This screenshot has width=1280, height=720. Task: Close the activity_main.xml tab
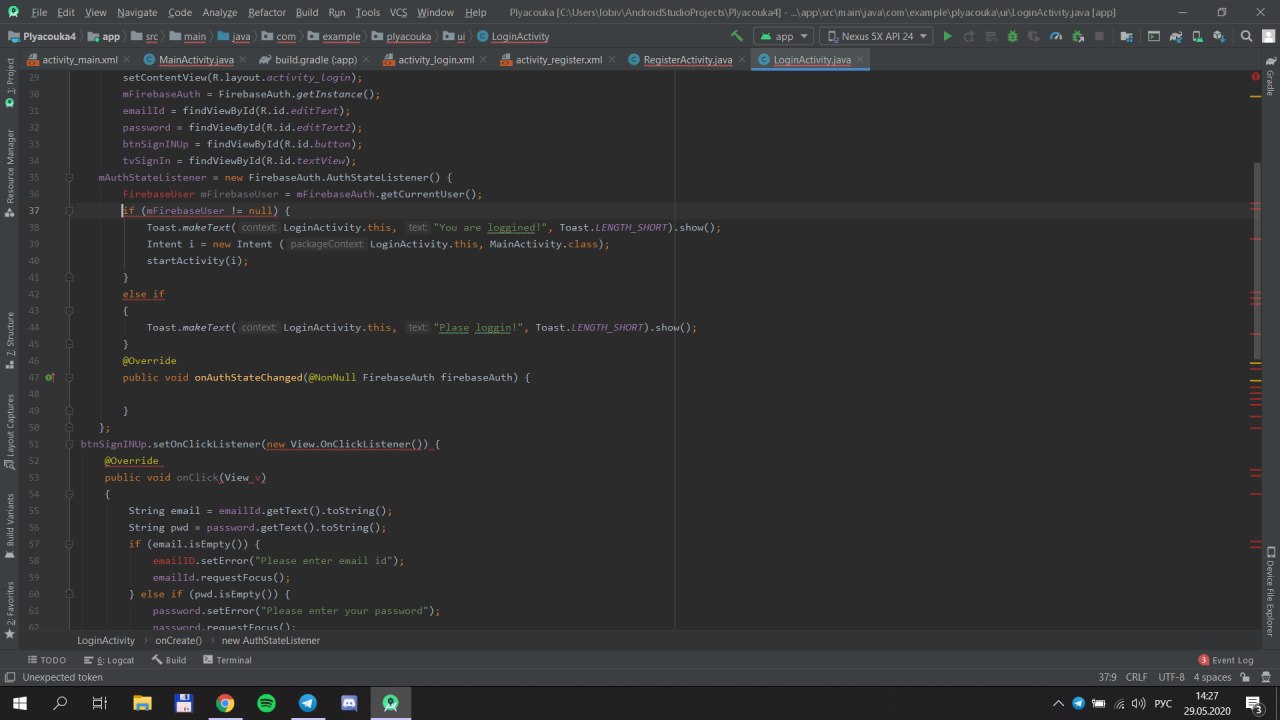pos(126,60)
